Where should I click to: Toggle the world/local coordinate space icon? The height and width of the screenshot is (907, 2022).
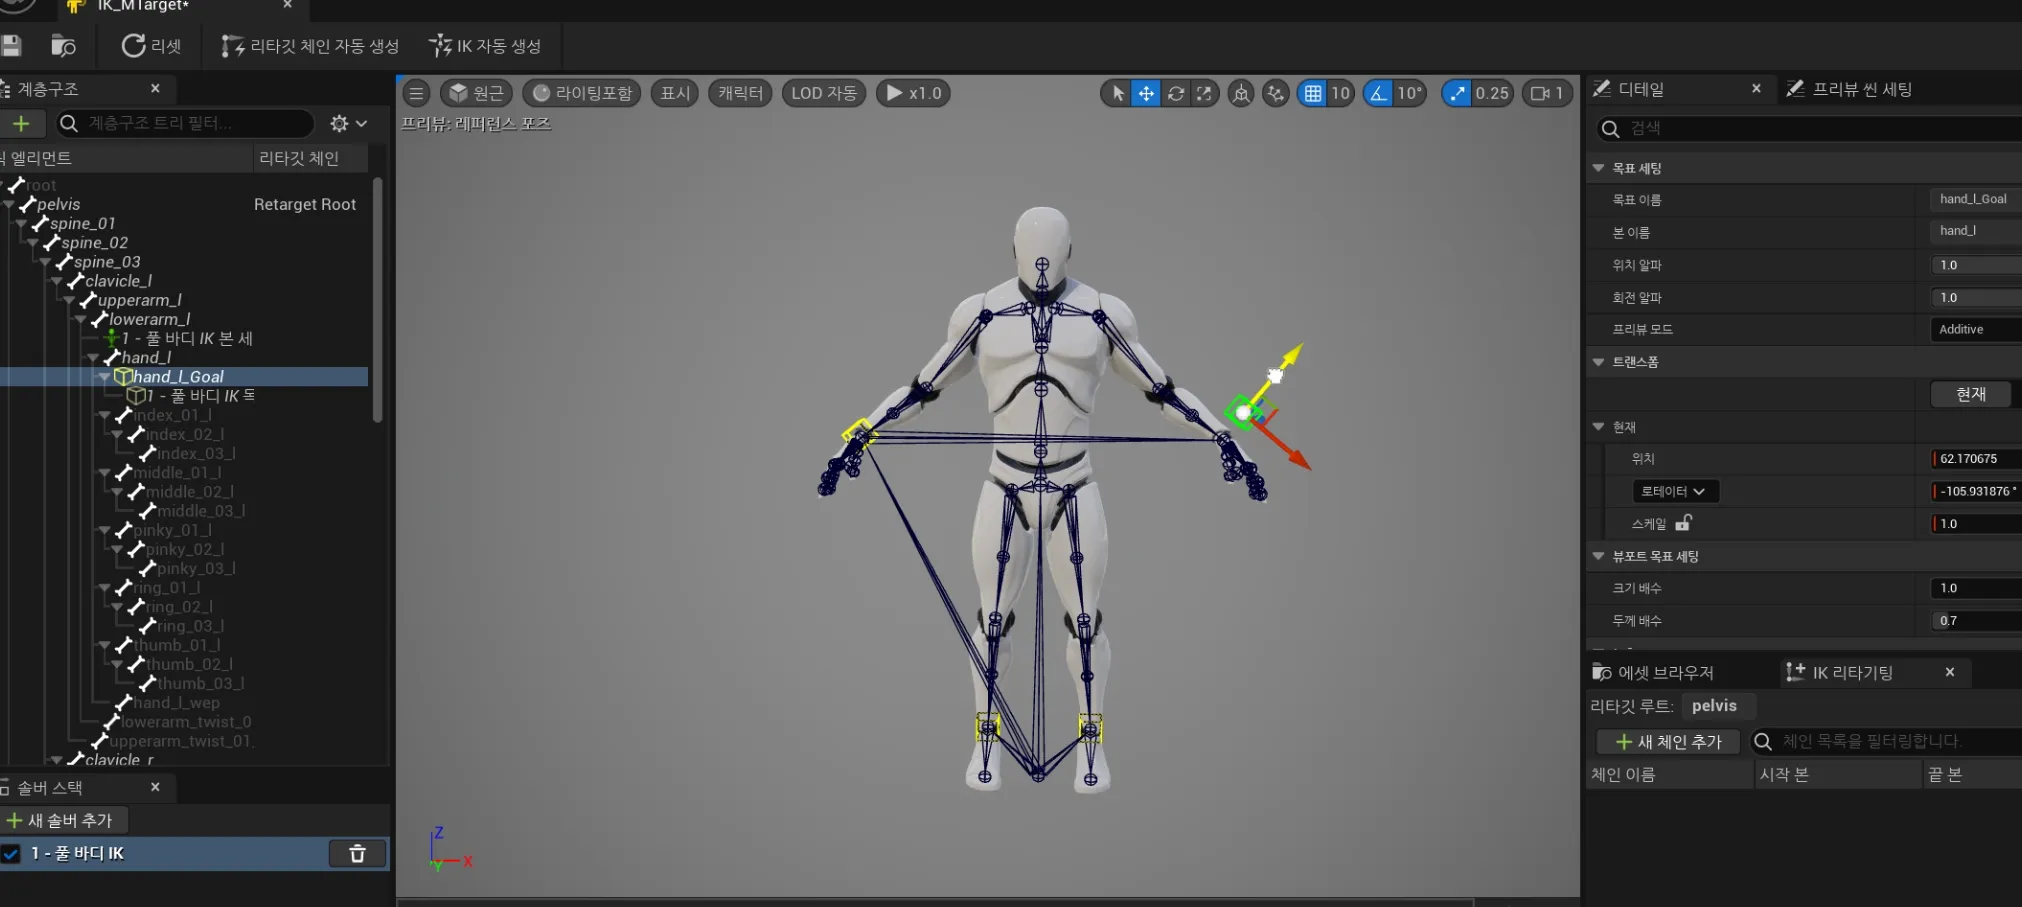point(1241,93)
